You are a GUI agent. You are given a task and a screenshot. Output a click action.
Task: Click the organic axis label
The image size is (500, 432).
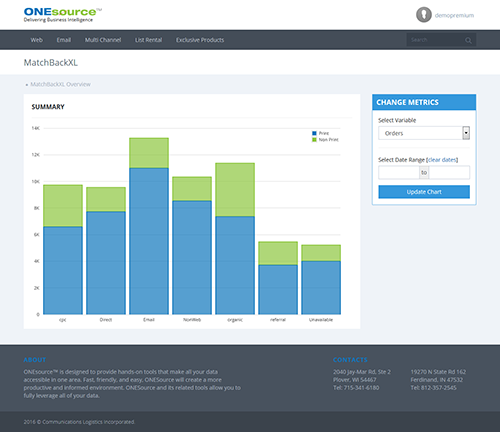click(235, 320)
